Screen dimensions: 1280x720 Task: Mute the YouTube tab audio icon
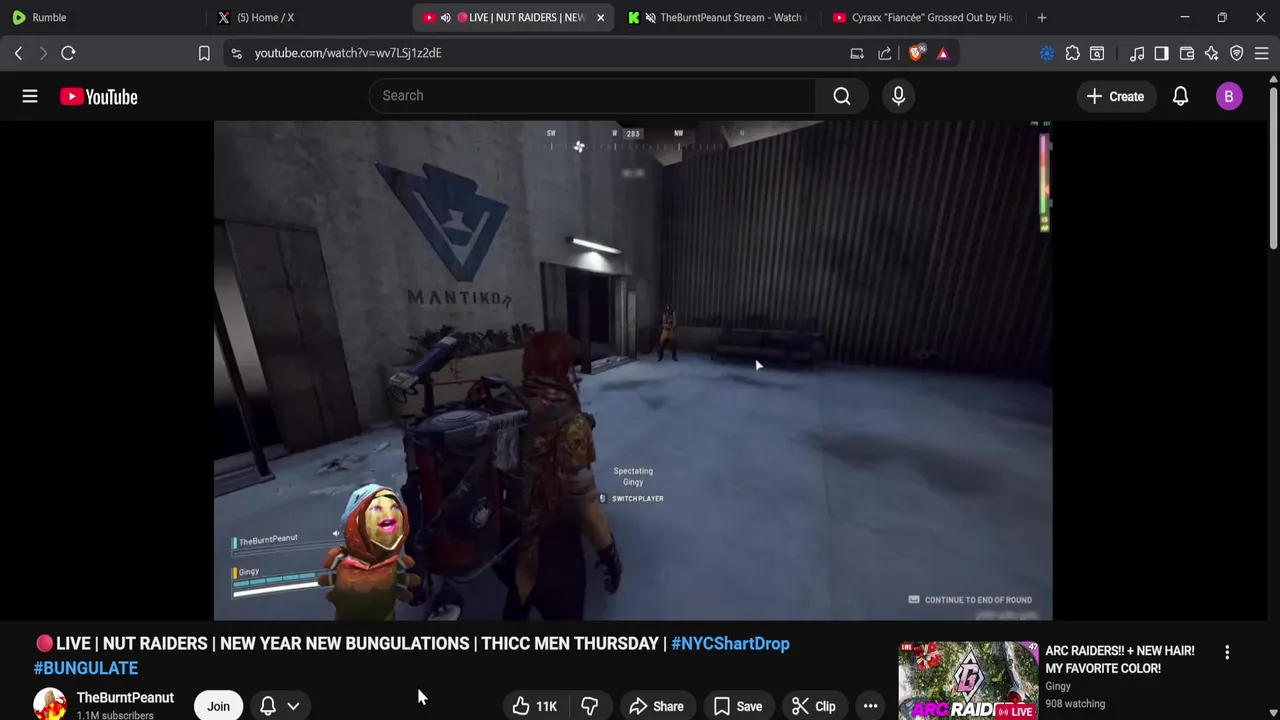tap(445, 17)
